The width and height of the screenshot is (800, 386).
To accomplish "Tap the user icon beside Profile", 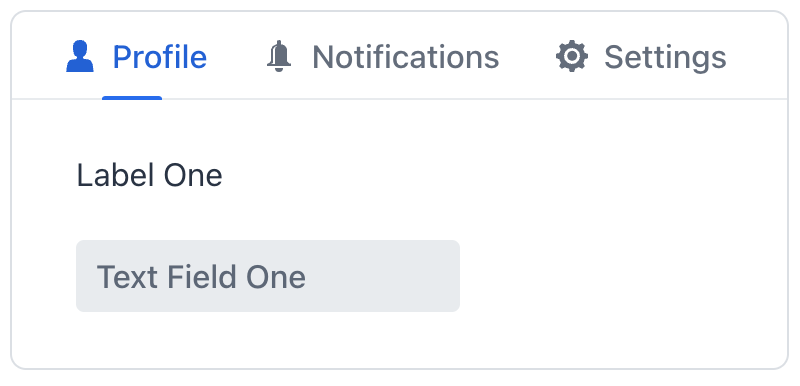I will pos(80,57).
